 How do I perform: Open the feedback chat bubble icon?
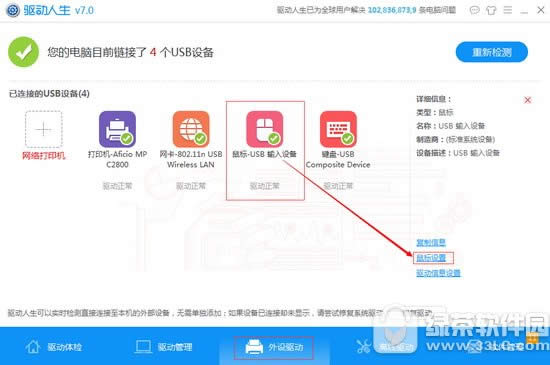click(474, 10)
